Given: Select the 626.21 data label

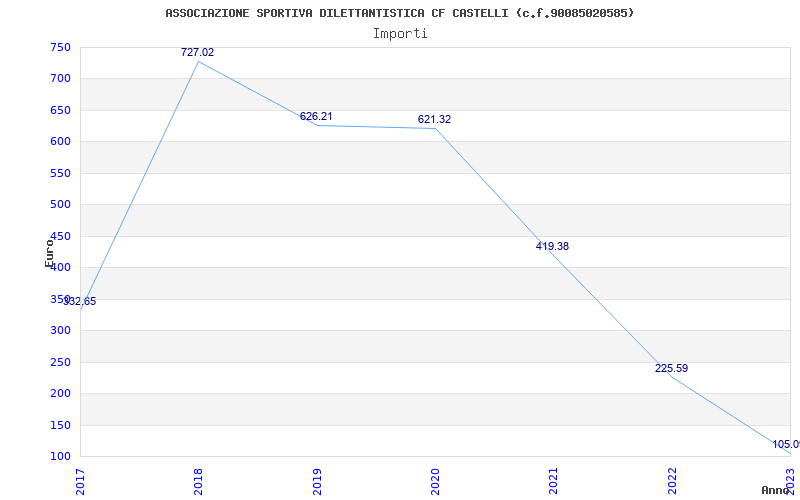Looking at the screenshot, I should [316, 116].
